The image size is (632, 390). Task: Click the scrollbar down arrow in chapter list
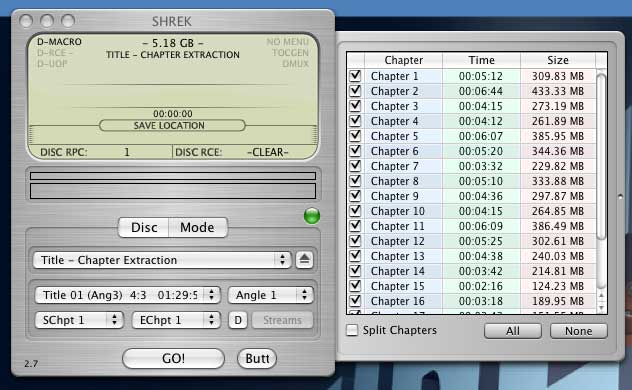tap(601, 308)
